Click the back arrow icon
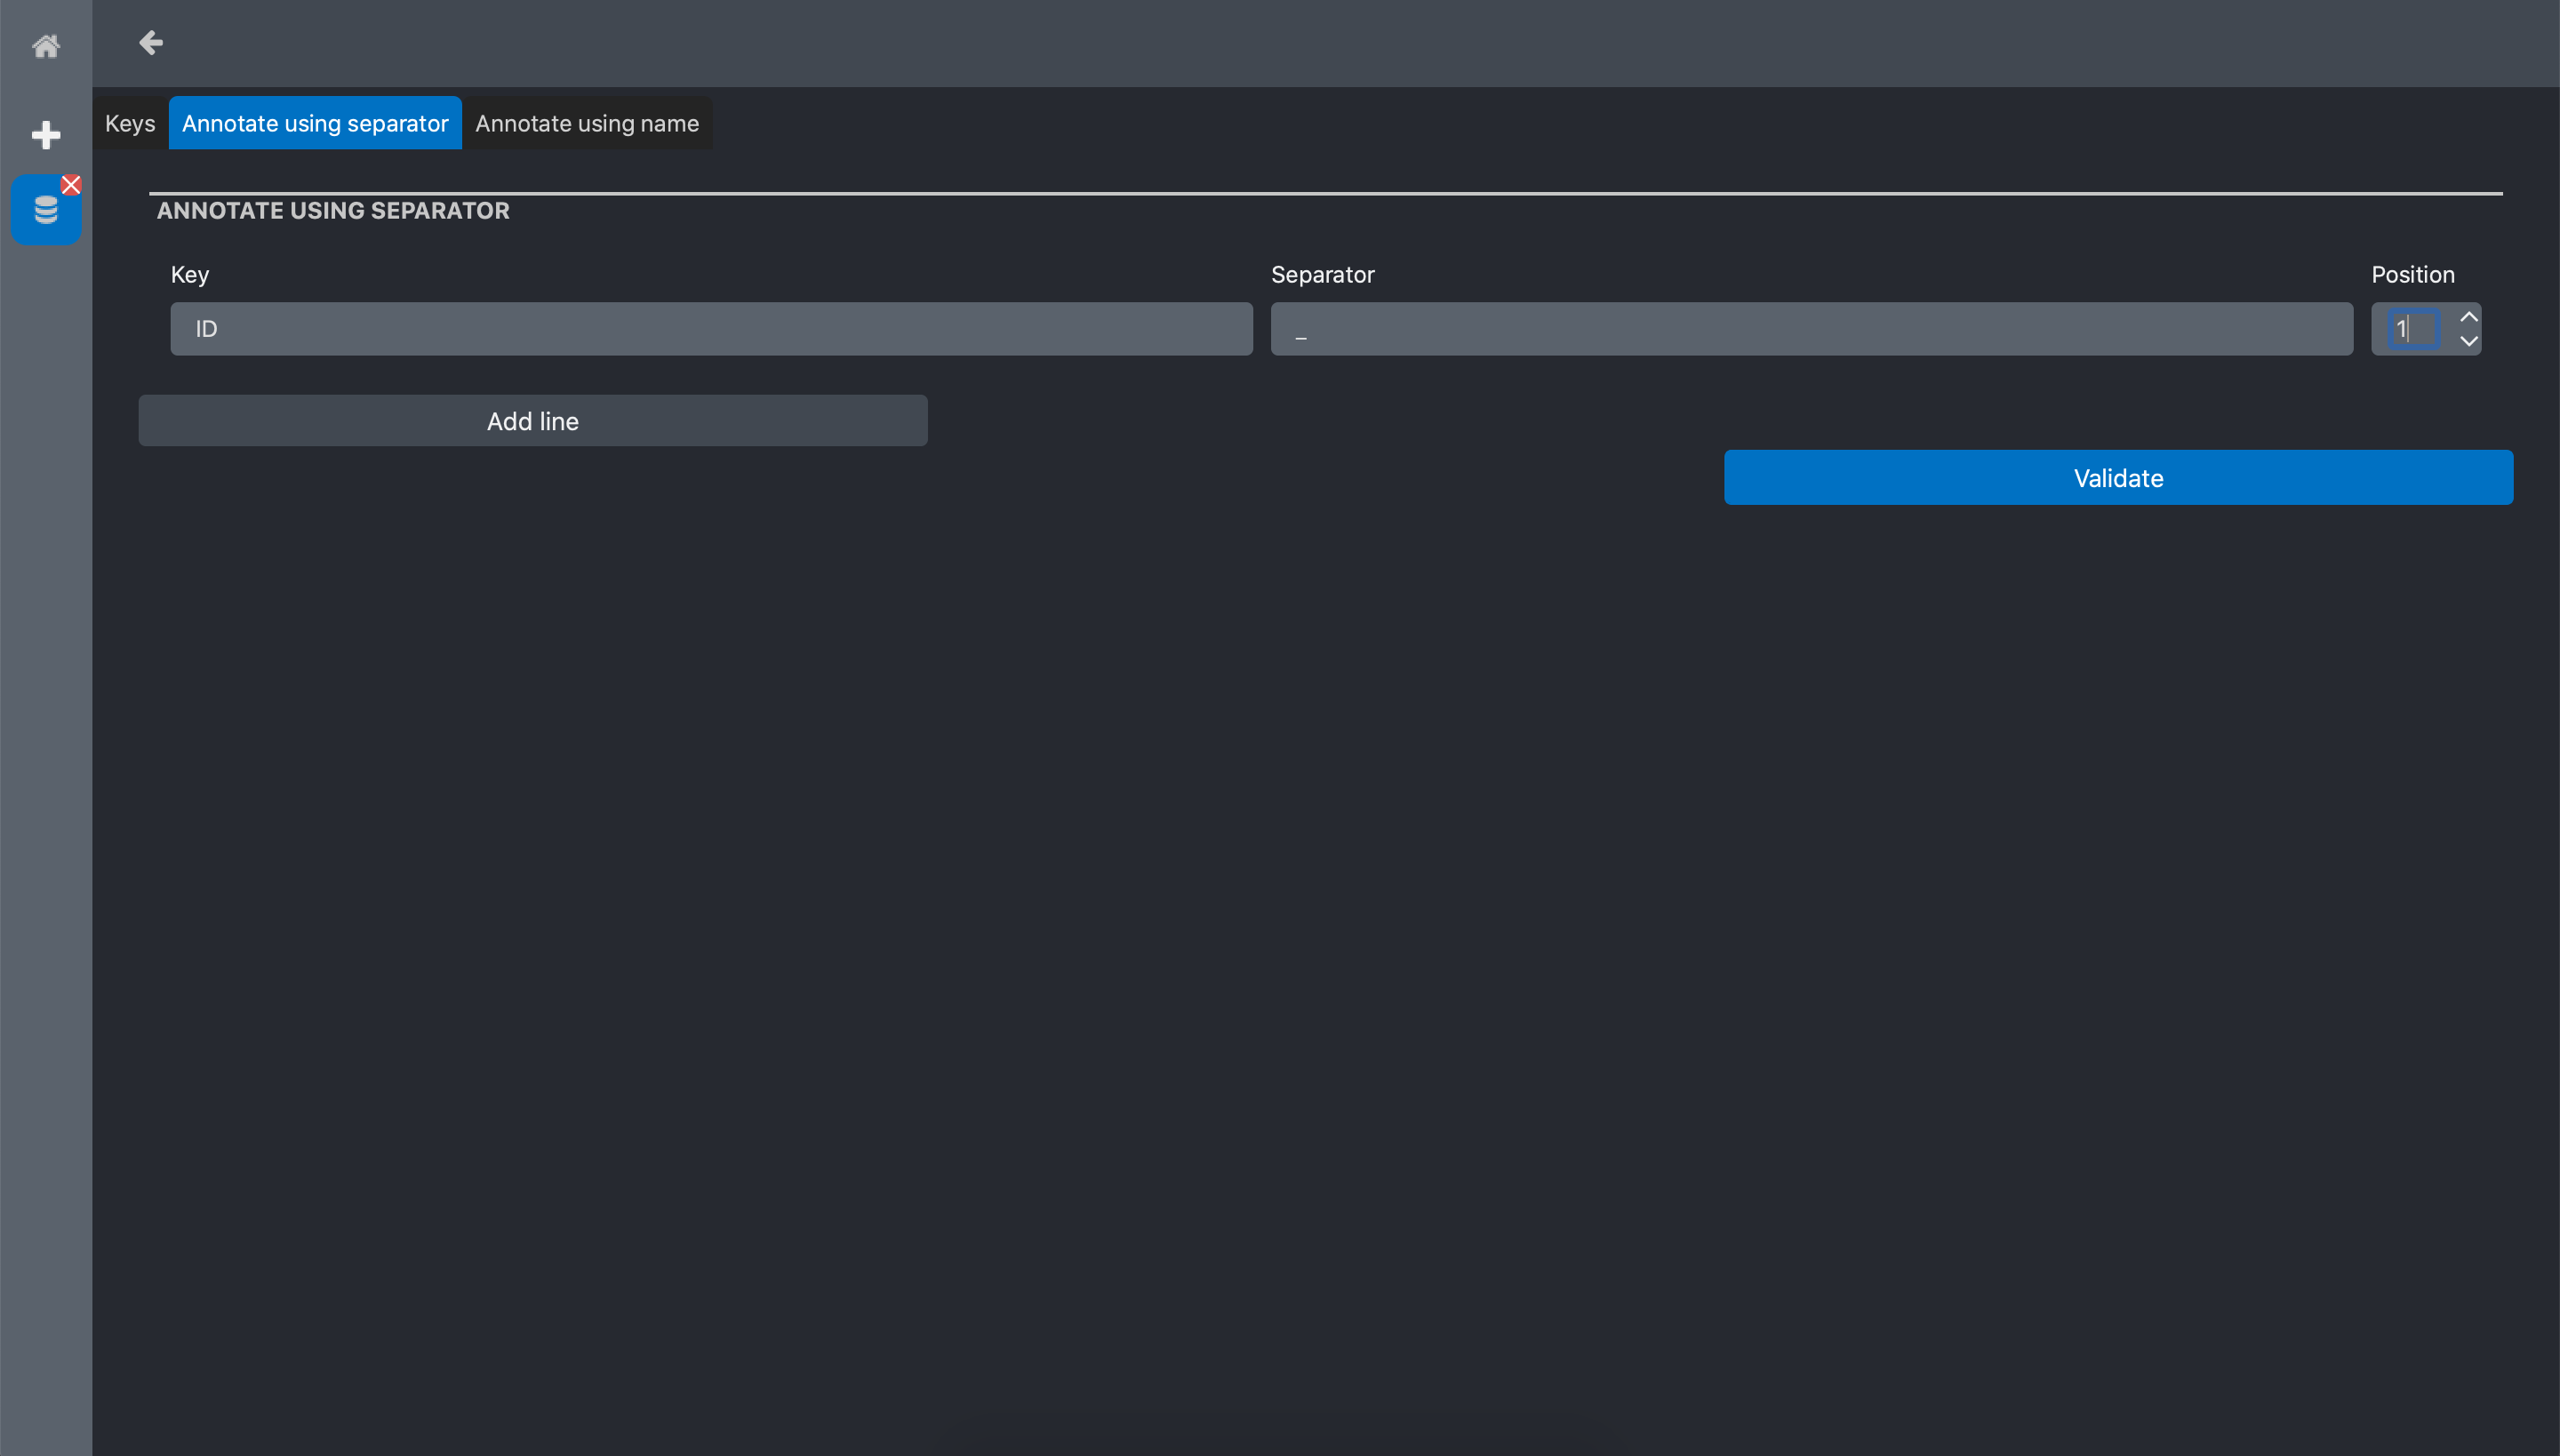Image resolution: width=2560 pixels, height=1456 pixels. 151,43
